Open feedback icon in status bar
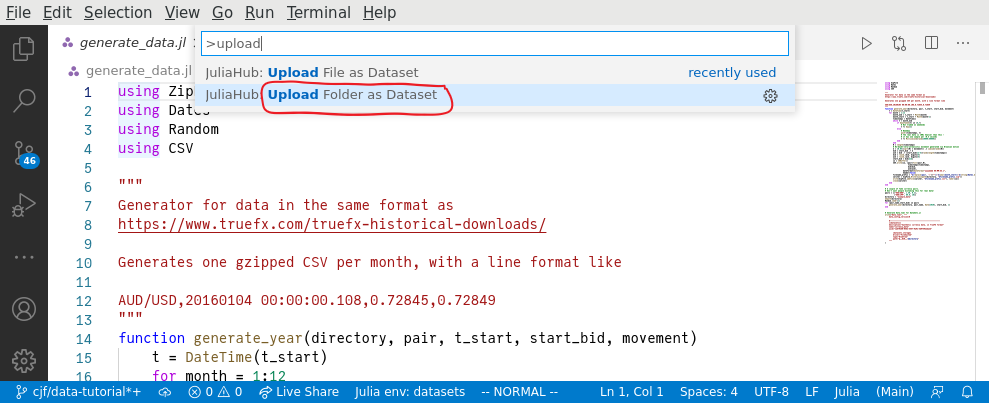Screen dimensions: 989x403 click(938, 392)
